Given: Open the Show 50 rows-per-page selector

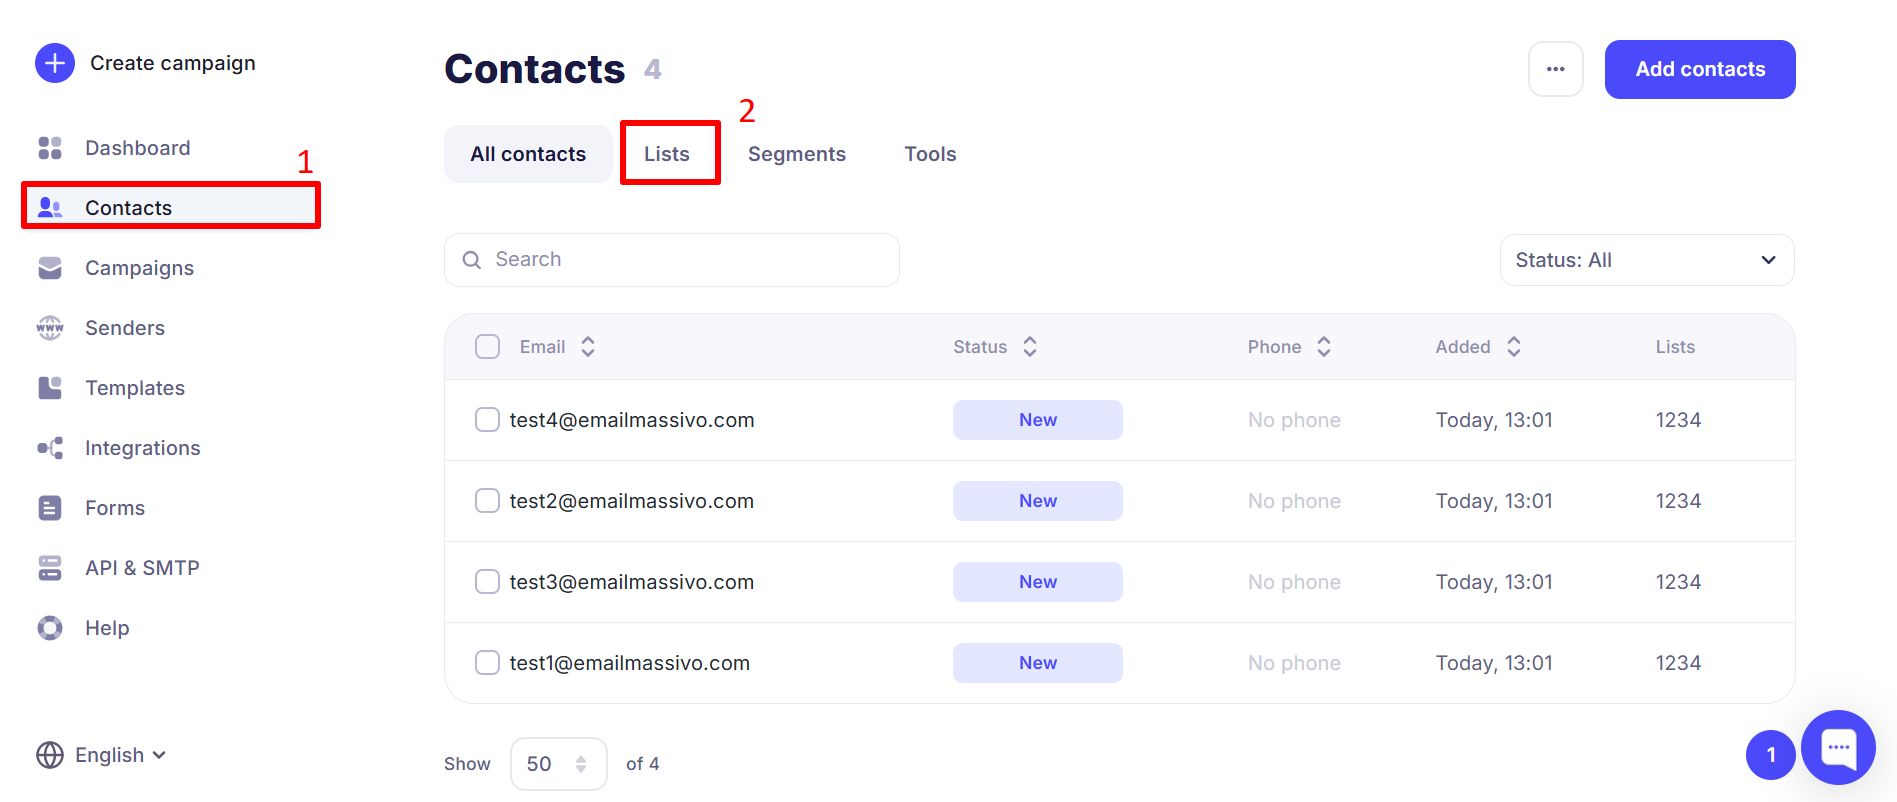Looking at the screenshot, I should [558, 764].
